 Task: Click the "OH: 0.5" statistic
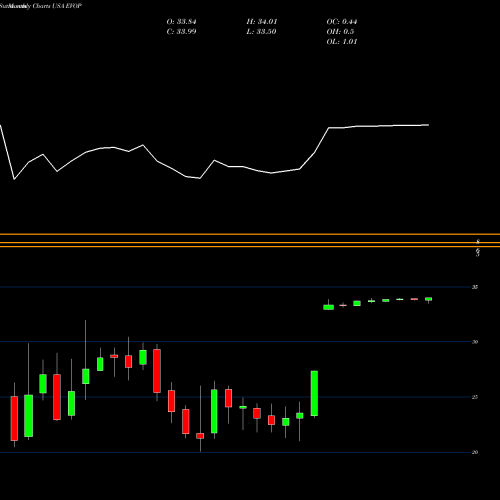pyautogui.click(x=340, y=32)
